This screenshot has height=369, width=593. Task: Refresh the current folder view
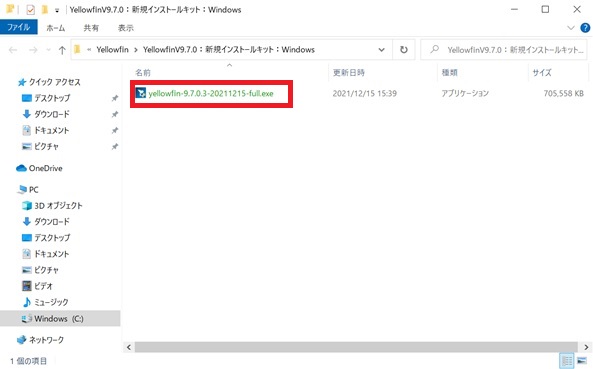click(404, 50)
